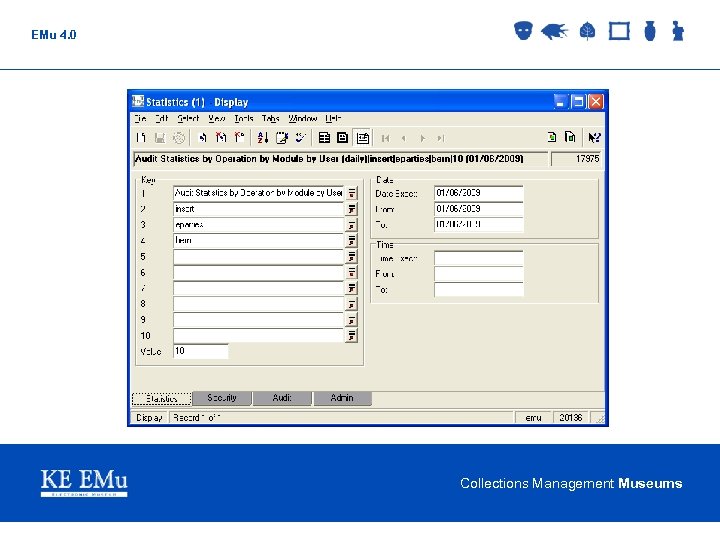Click the Key 3 field containing eparties
This screenshot has width=720, height=540.
point(259,225)
